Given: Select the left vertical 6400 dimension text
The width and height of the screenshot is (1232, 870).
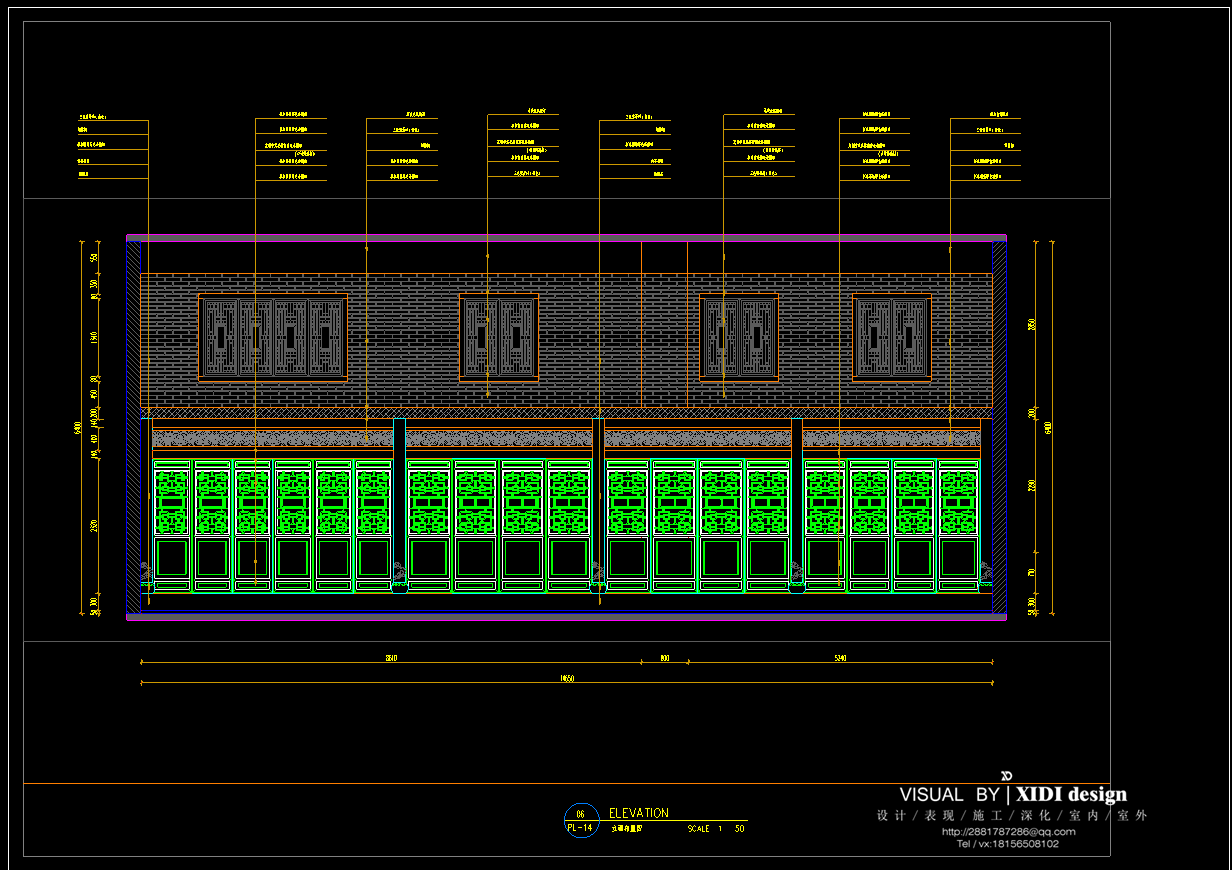Looking at the screenshot, I should click(78, 428).
